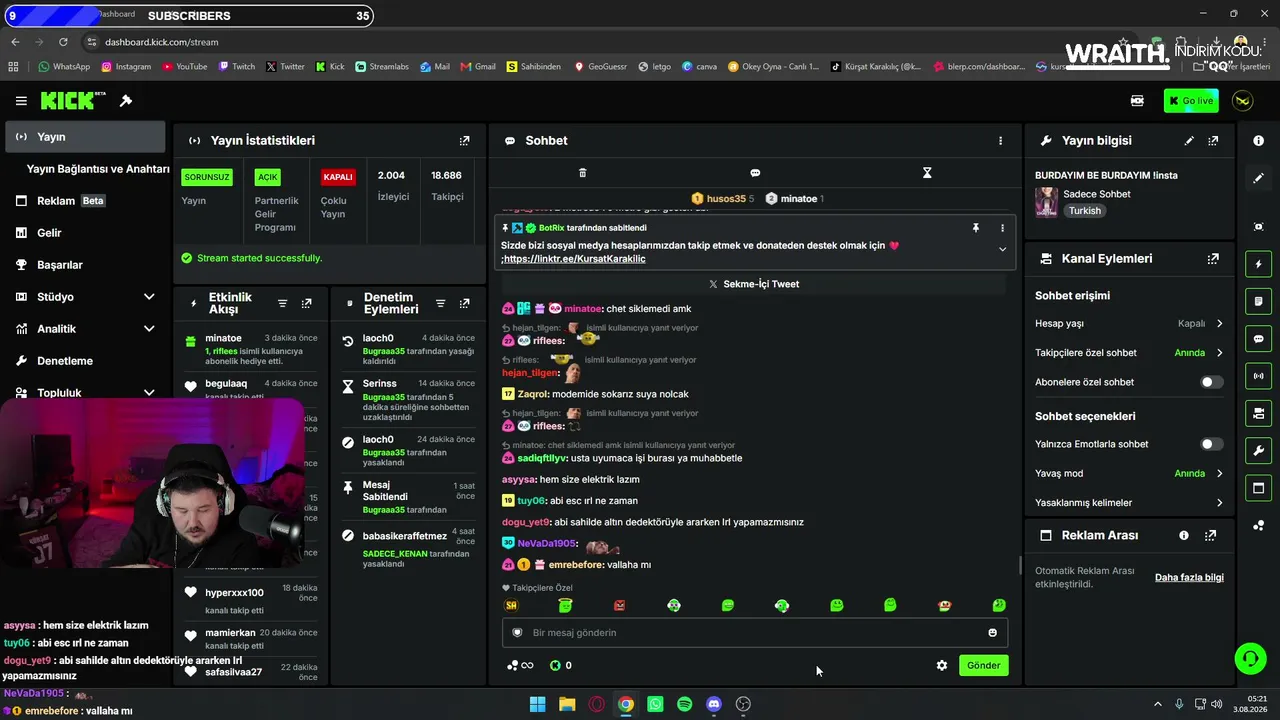Click the pin icon beside the Kick logo

[126, 101]
